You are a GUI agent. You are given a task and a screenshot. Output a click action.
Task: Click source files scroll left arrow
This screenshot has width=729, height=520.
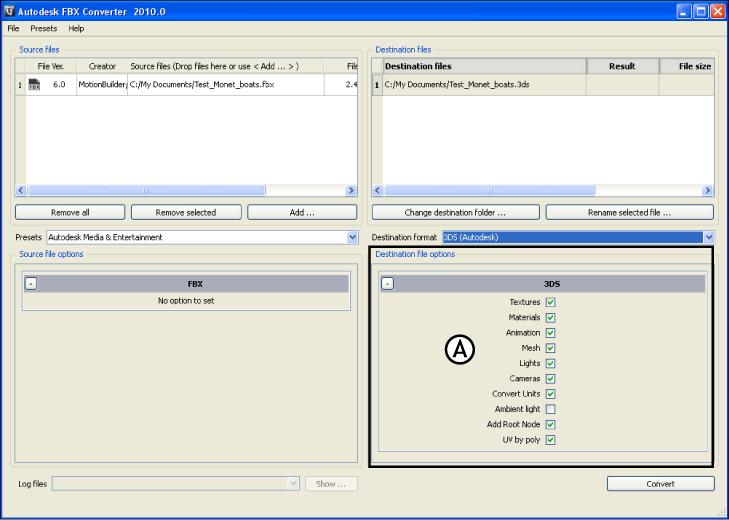point(20,190)
